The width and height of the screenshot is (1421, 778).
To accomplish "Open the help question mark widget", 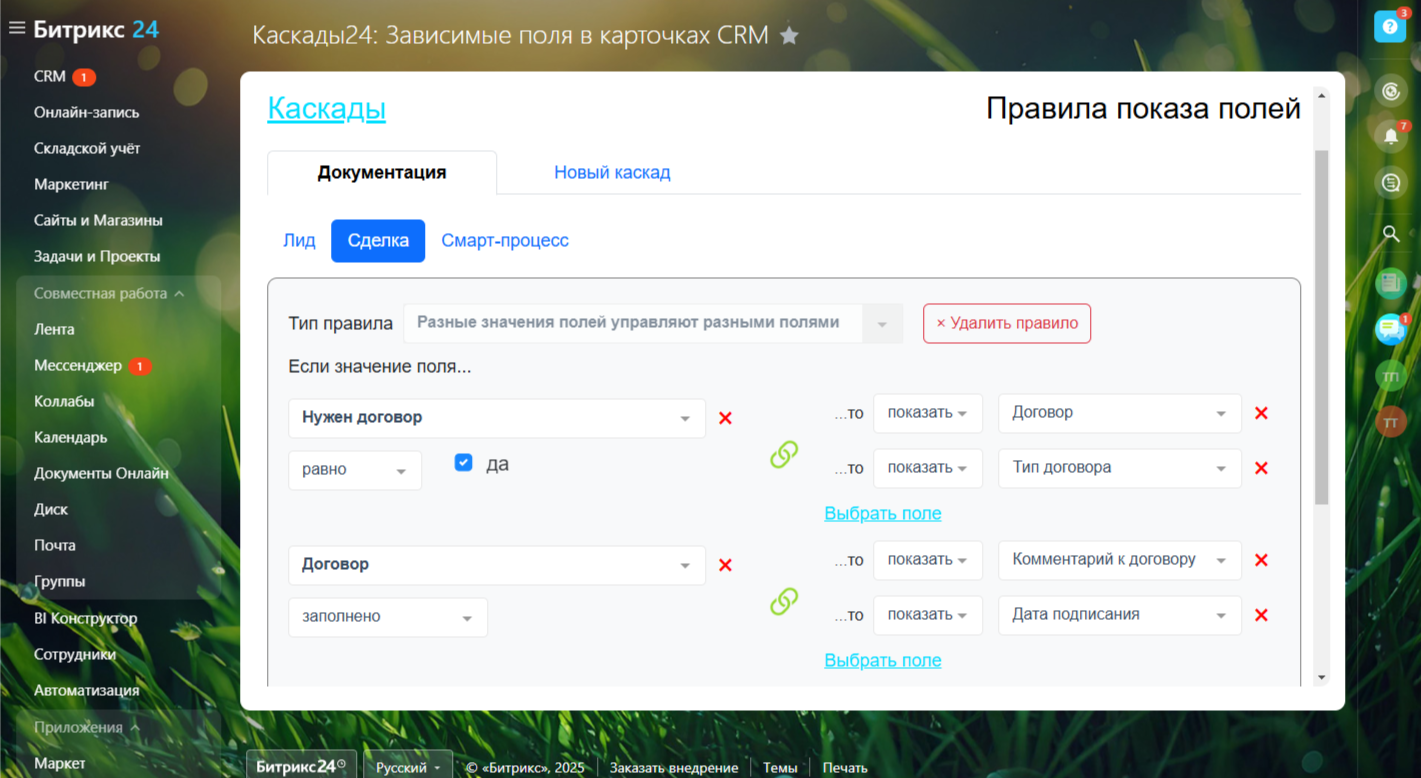I will click(1390, 27).
